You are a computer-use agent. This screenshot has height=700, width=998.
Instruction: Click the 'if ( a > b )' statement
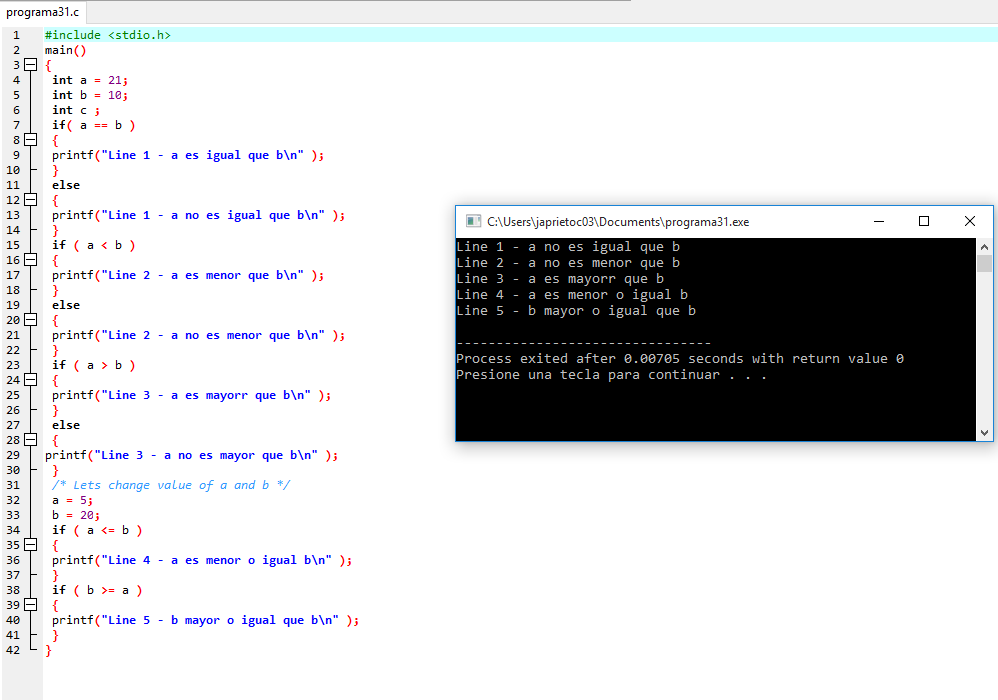tap(94, 365)
